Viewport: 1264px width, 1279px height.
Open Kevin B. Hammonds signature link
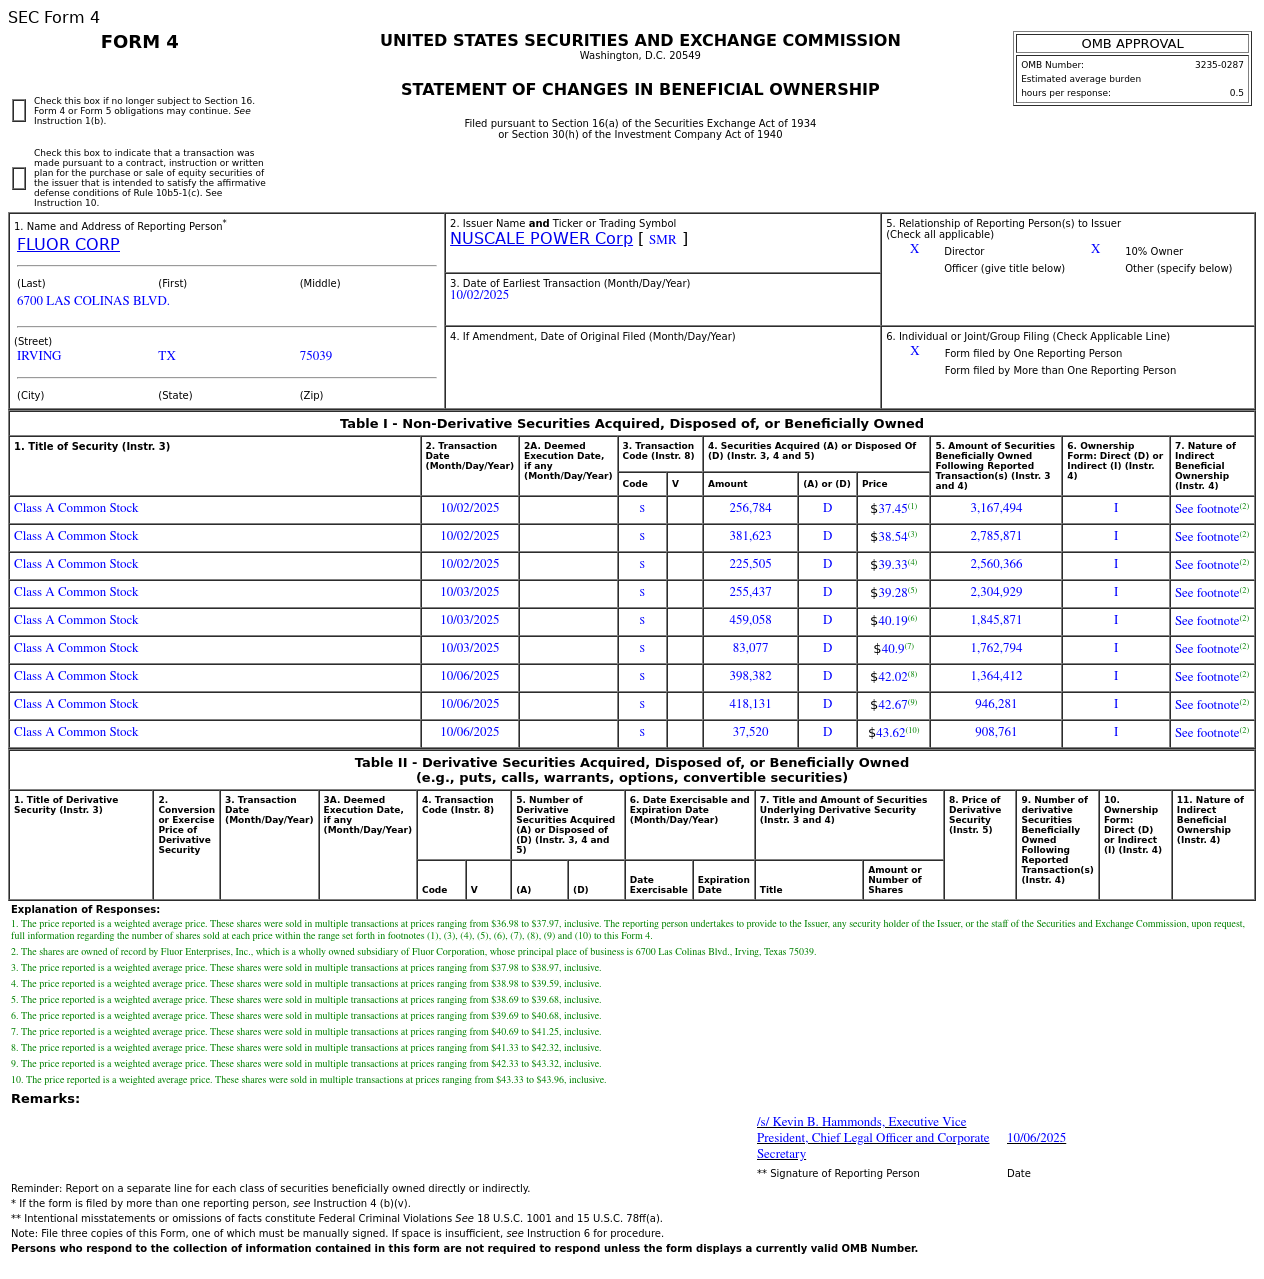[872, 1138]
